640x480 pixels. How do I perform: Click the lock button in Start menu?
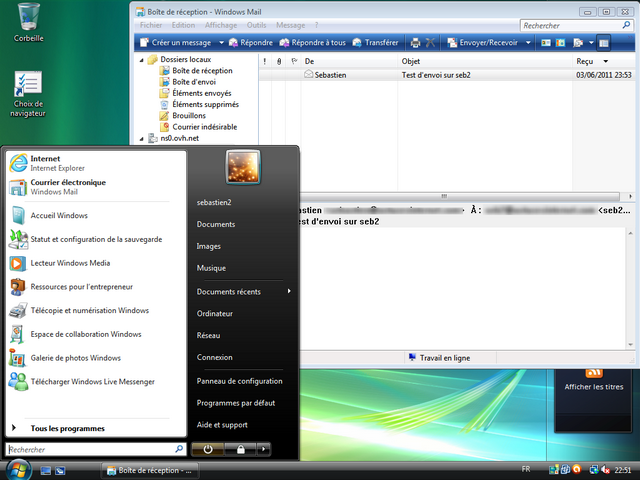(x=240, y=449)
